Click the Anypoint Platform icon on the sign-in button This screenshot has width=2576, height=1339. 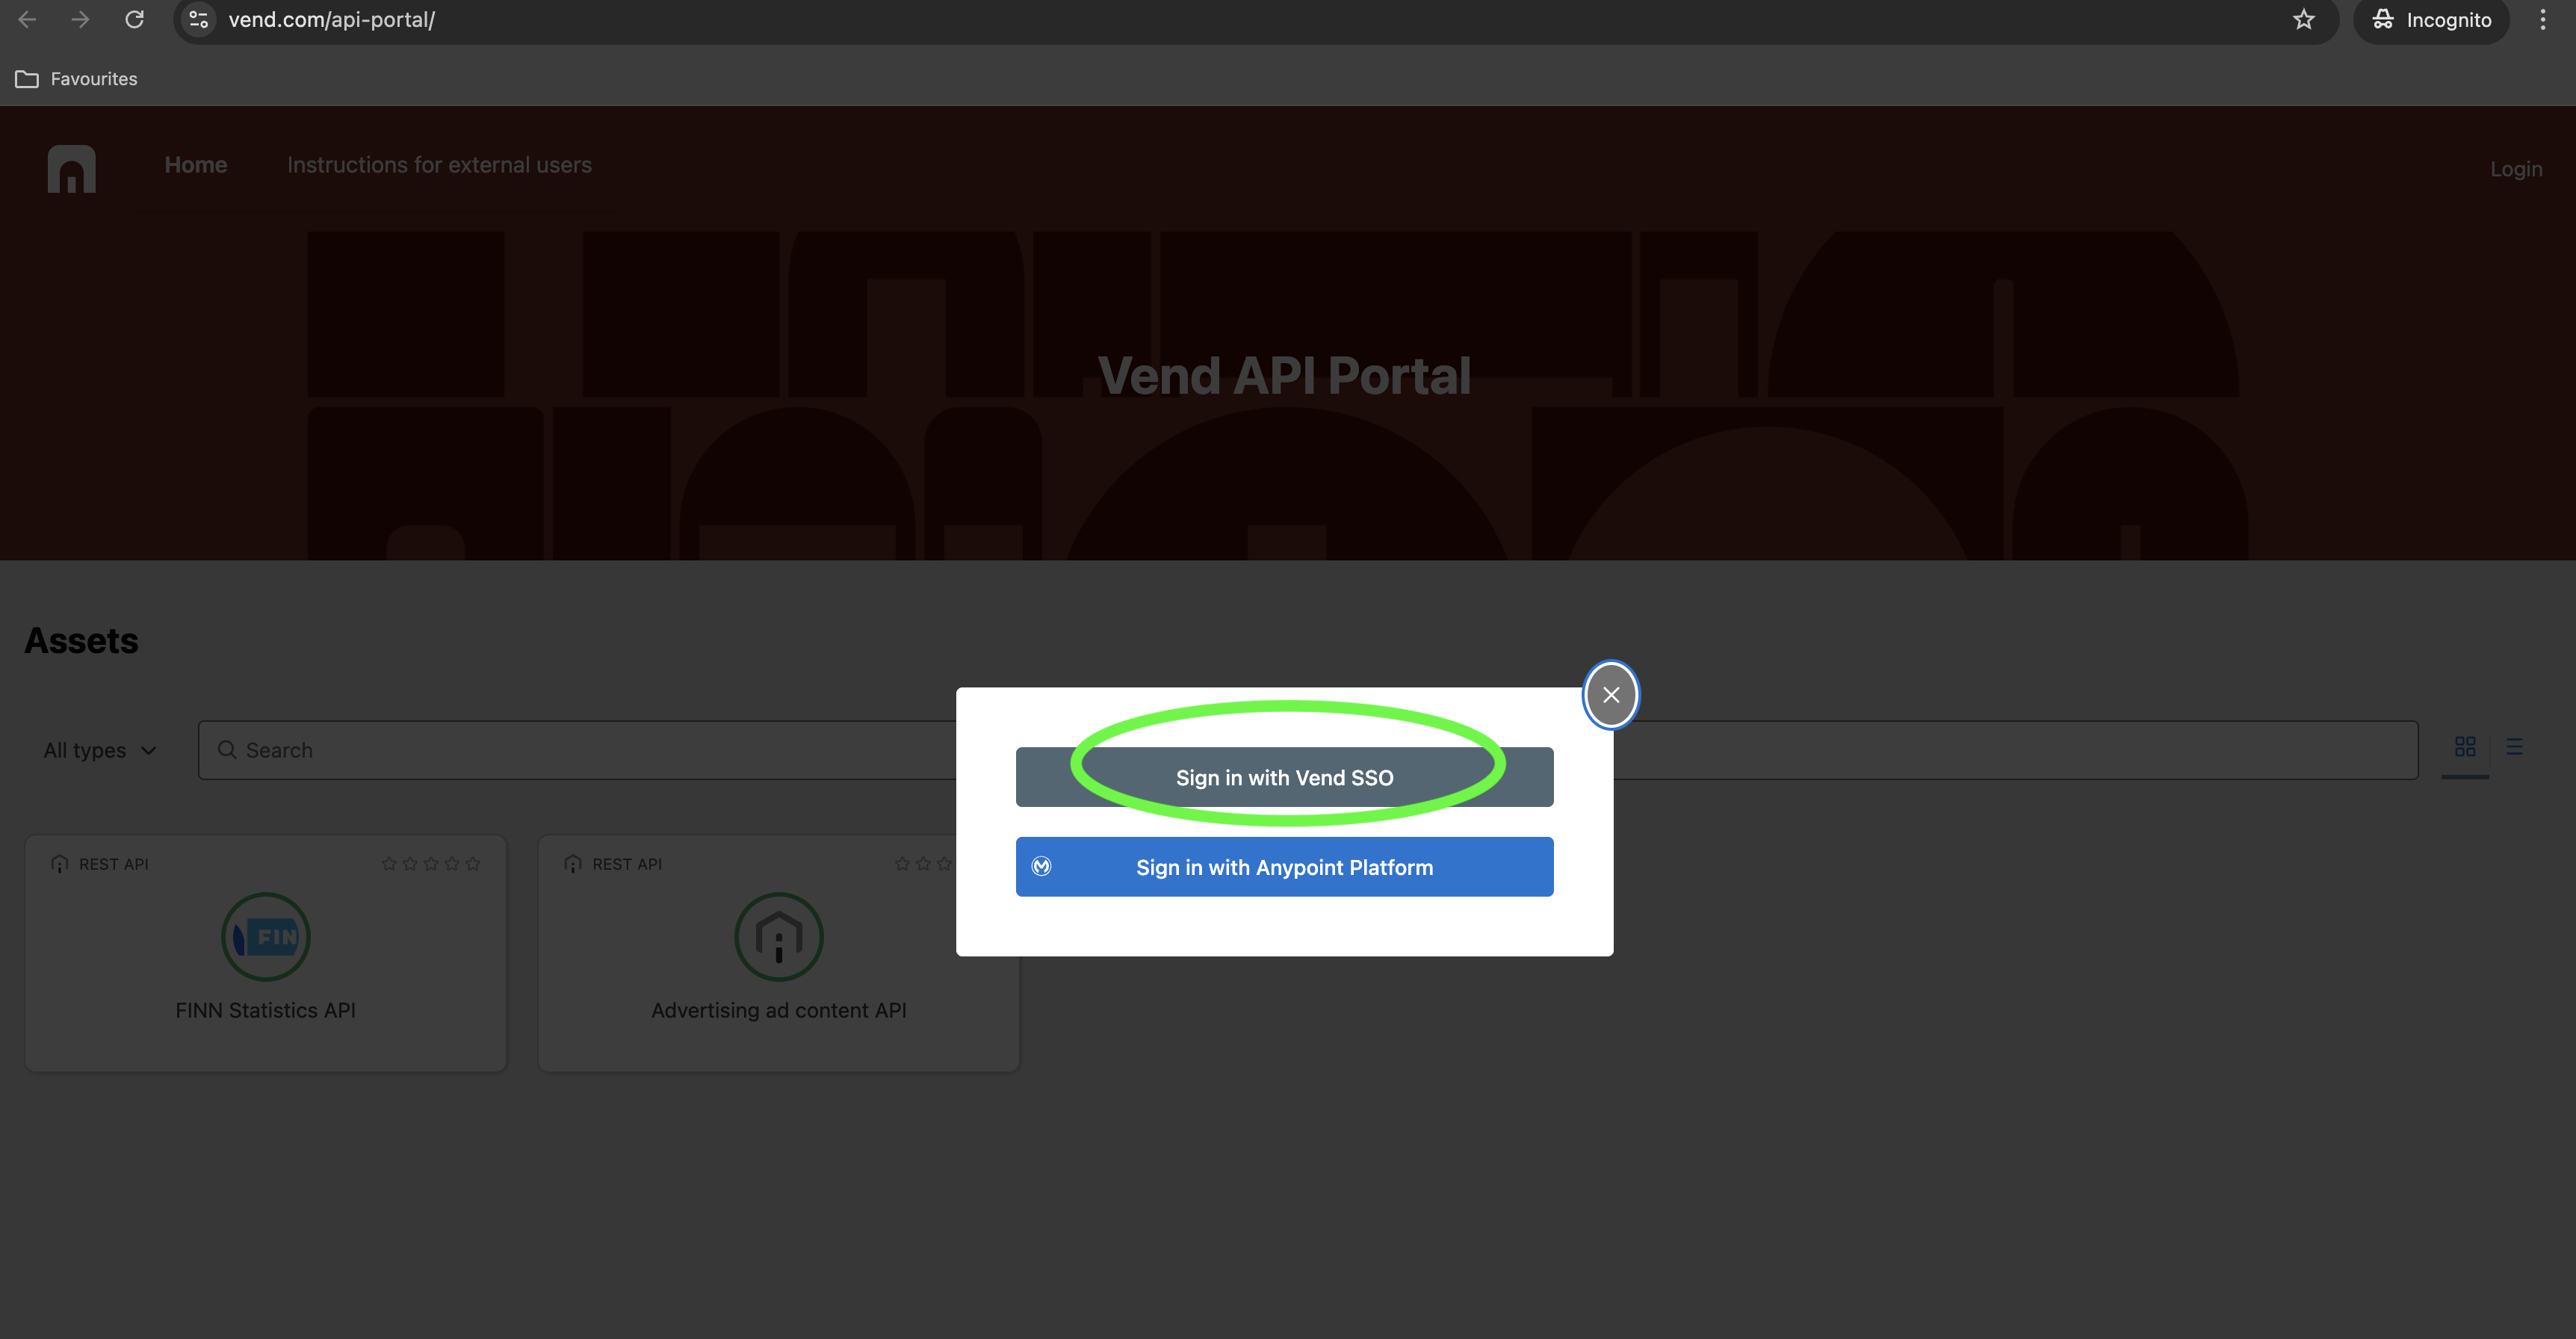[1044, 867]
